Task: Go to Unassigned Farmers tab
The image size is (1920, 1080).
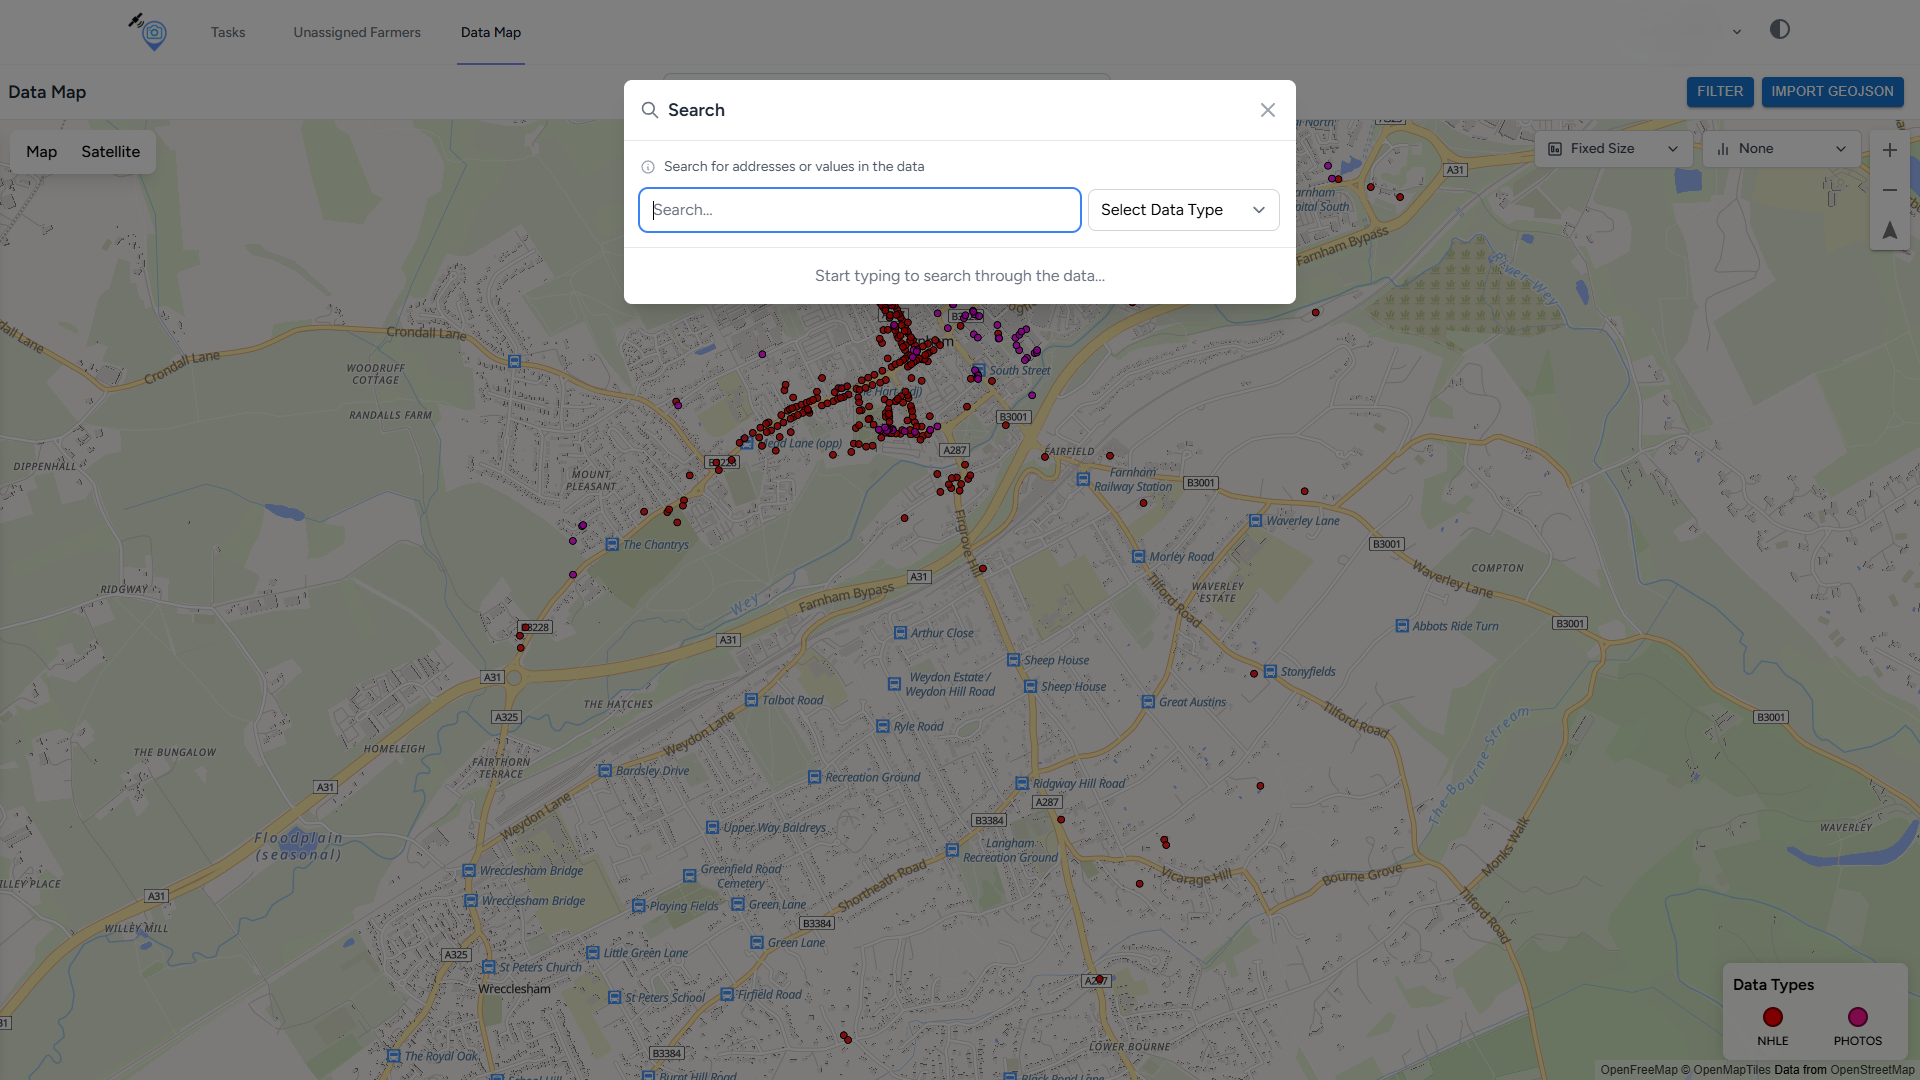Action: [357, 32]
